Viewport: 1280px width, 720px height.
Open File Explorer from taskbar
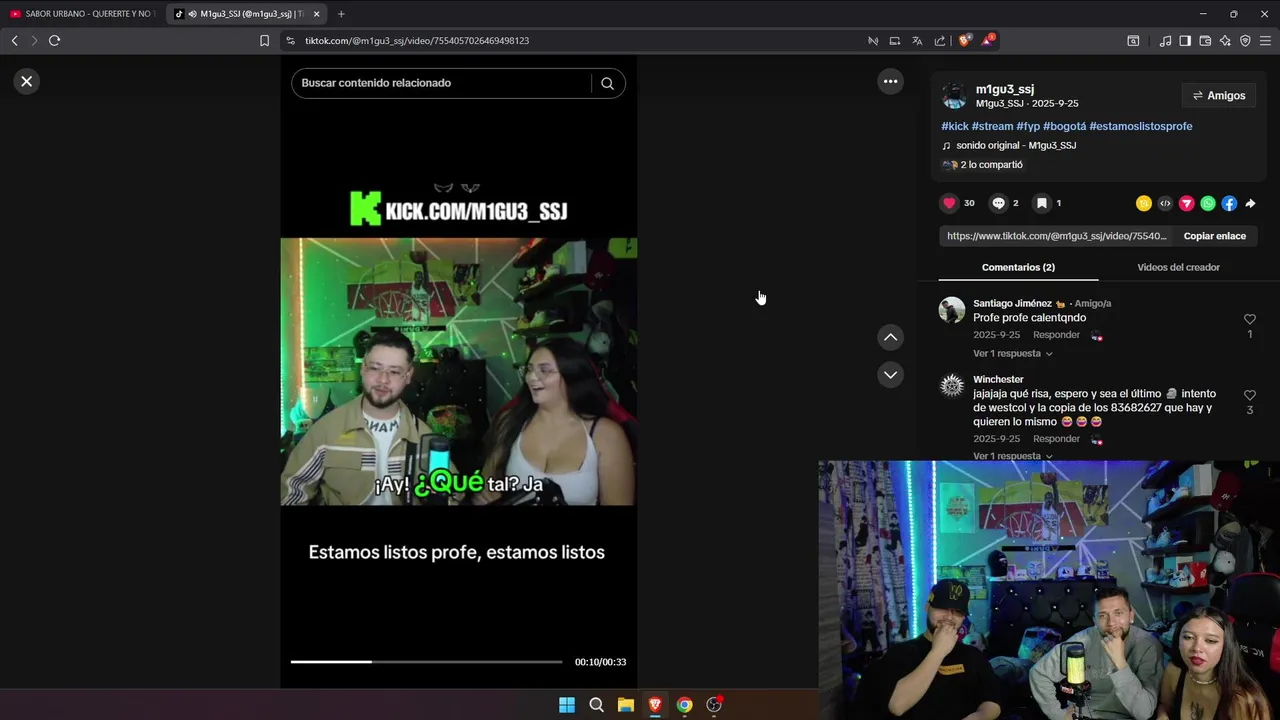[x=625, y=705]
